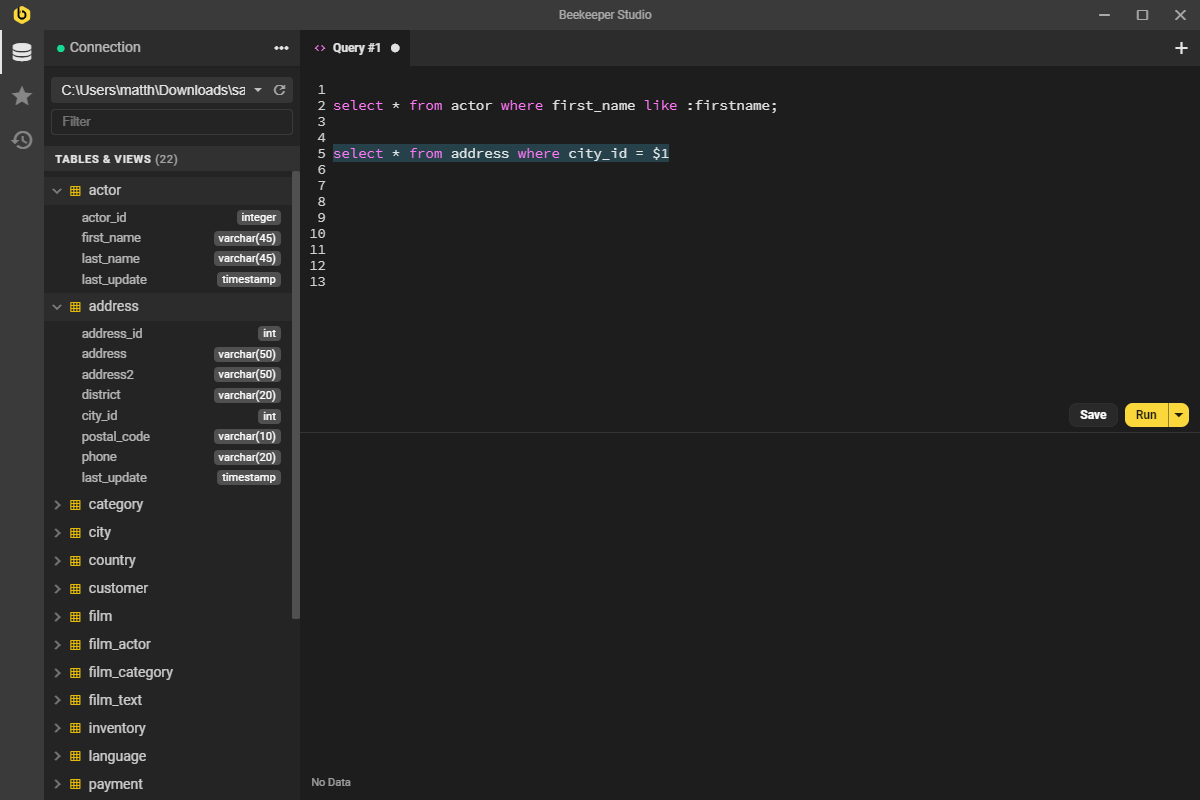Save the current query
1200x800 pixels.
(1093, 414)
